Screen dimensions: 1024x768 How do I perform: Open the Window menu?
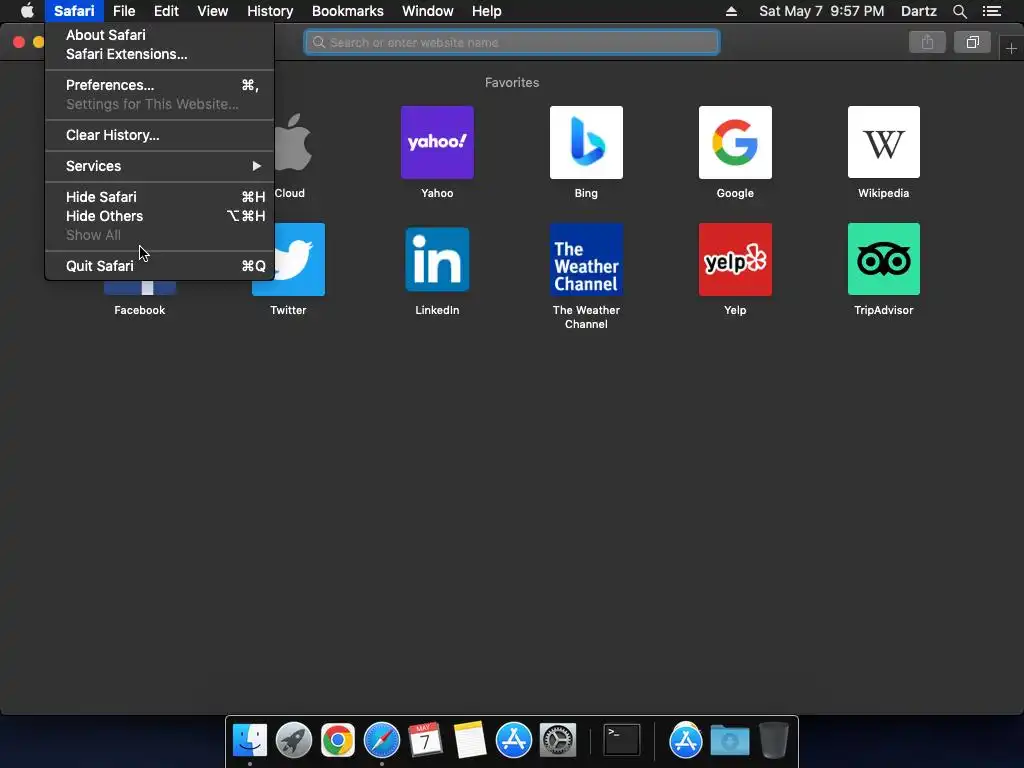coord(427,11)
